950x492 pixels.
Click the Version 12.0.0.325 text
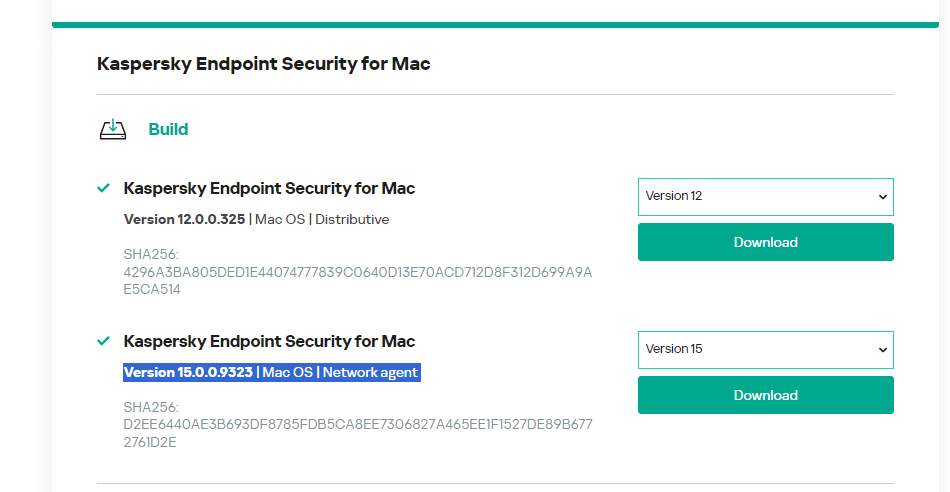[184, 219]
